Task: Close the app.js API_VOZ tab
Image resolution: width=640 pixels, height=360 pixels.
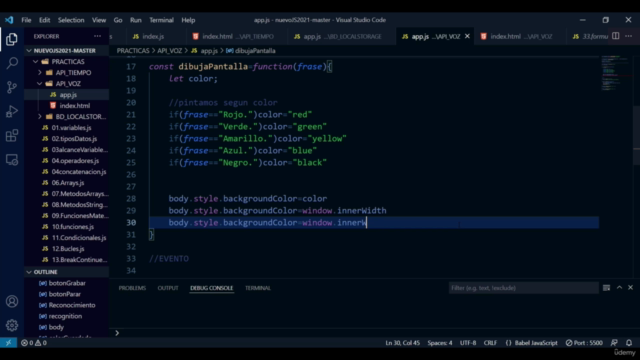Action: pos(467,36)
